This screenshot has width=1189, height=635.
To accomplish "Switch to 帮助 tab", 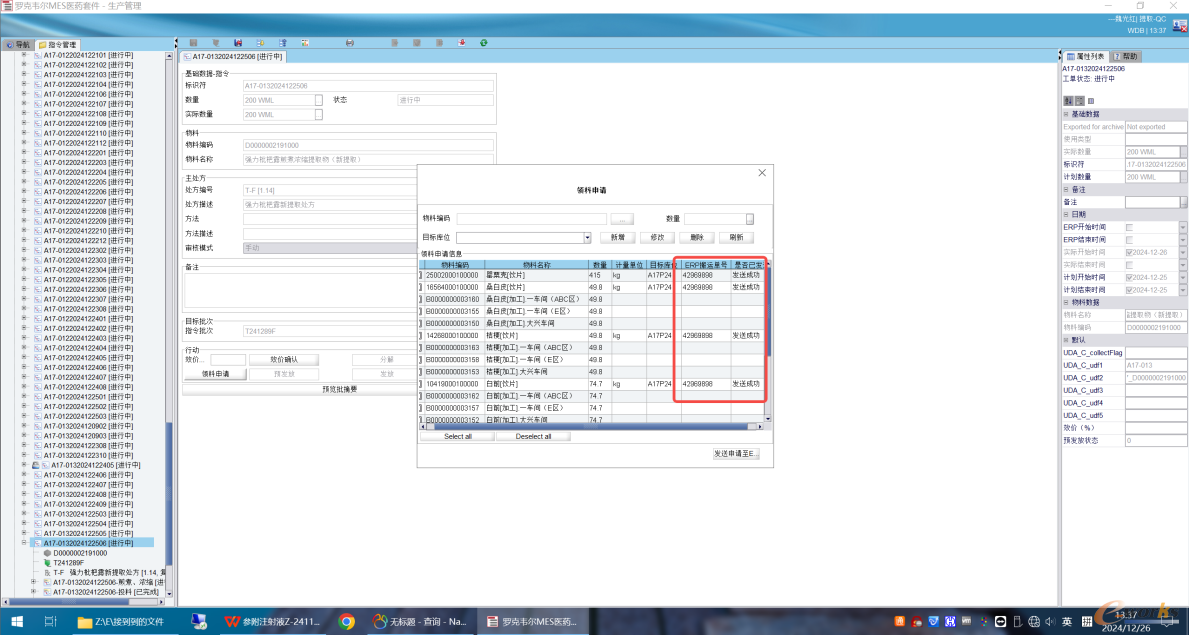I will click(1125, 56).
